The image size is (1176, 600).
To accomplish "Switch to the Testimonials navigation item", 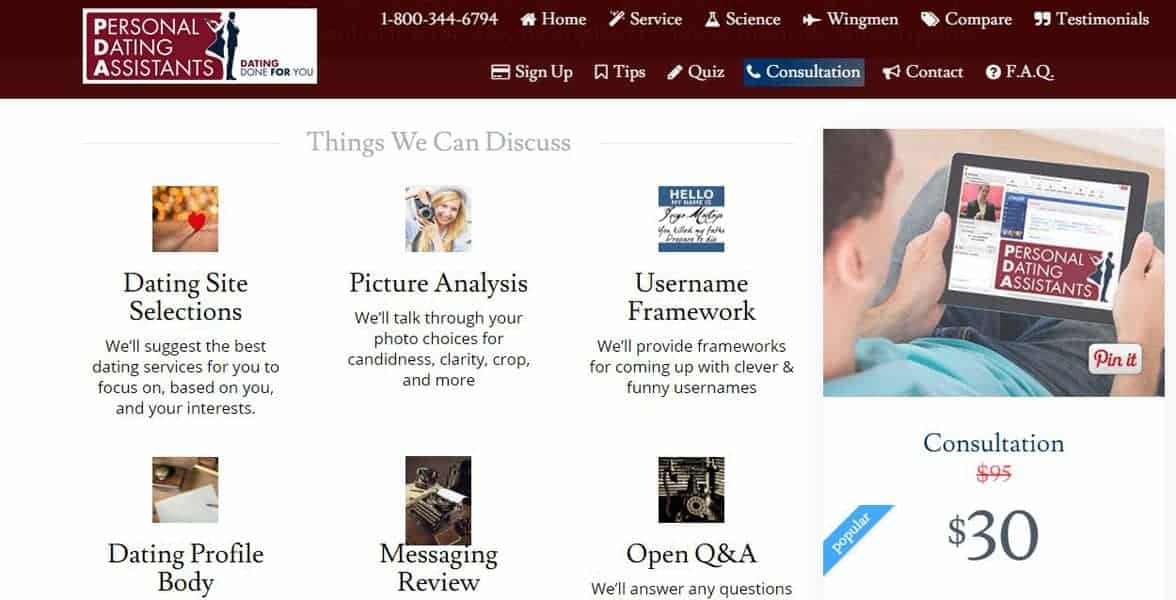I will (x=1091, y=19).
